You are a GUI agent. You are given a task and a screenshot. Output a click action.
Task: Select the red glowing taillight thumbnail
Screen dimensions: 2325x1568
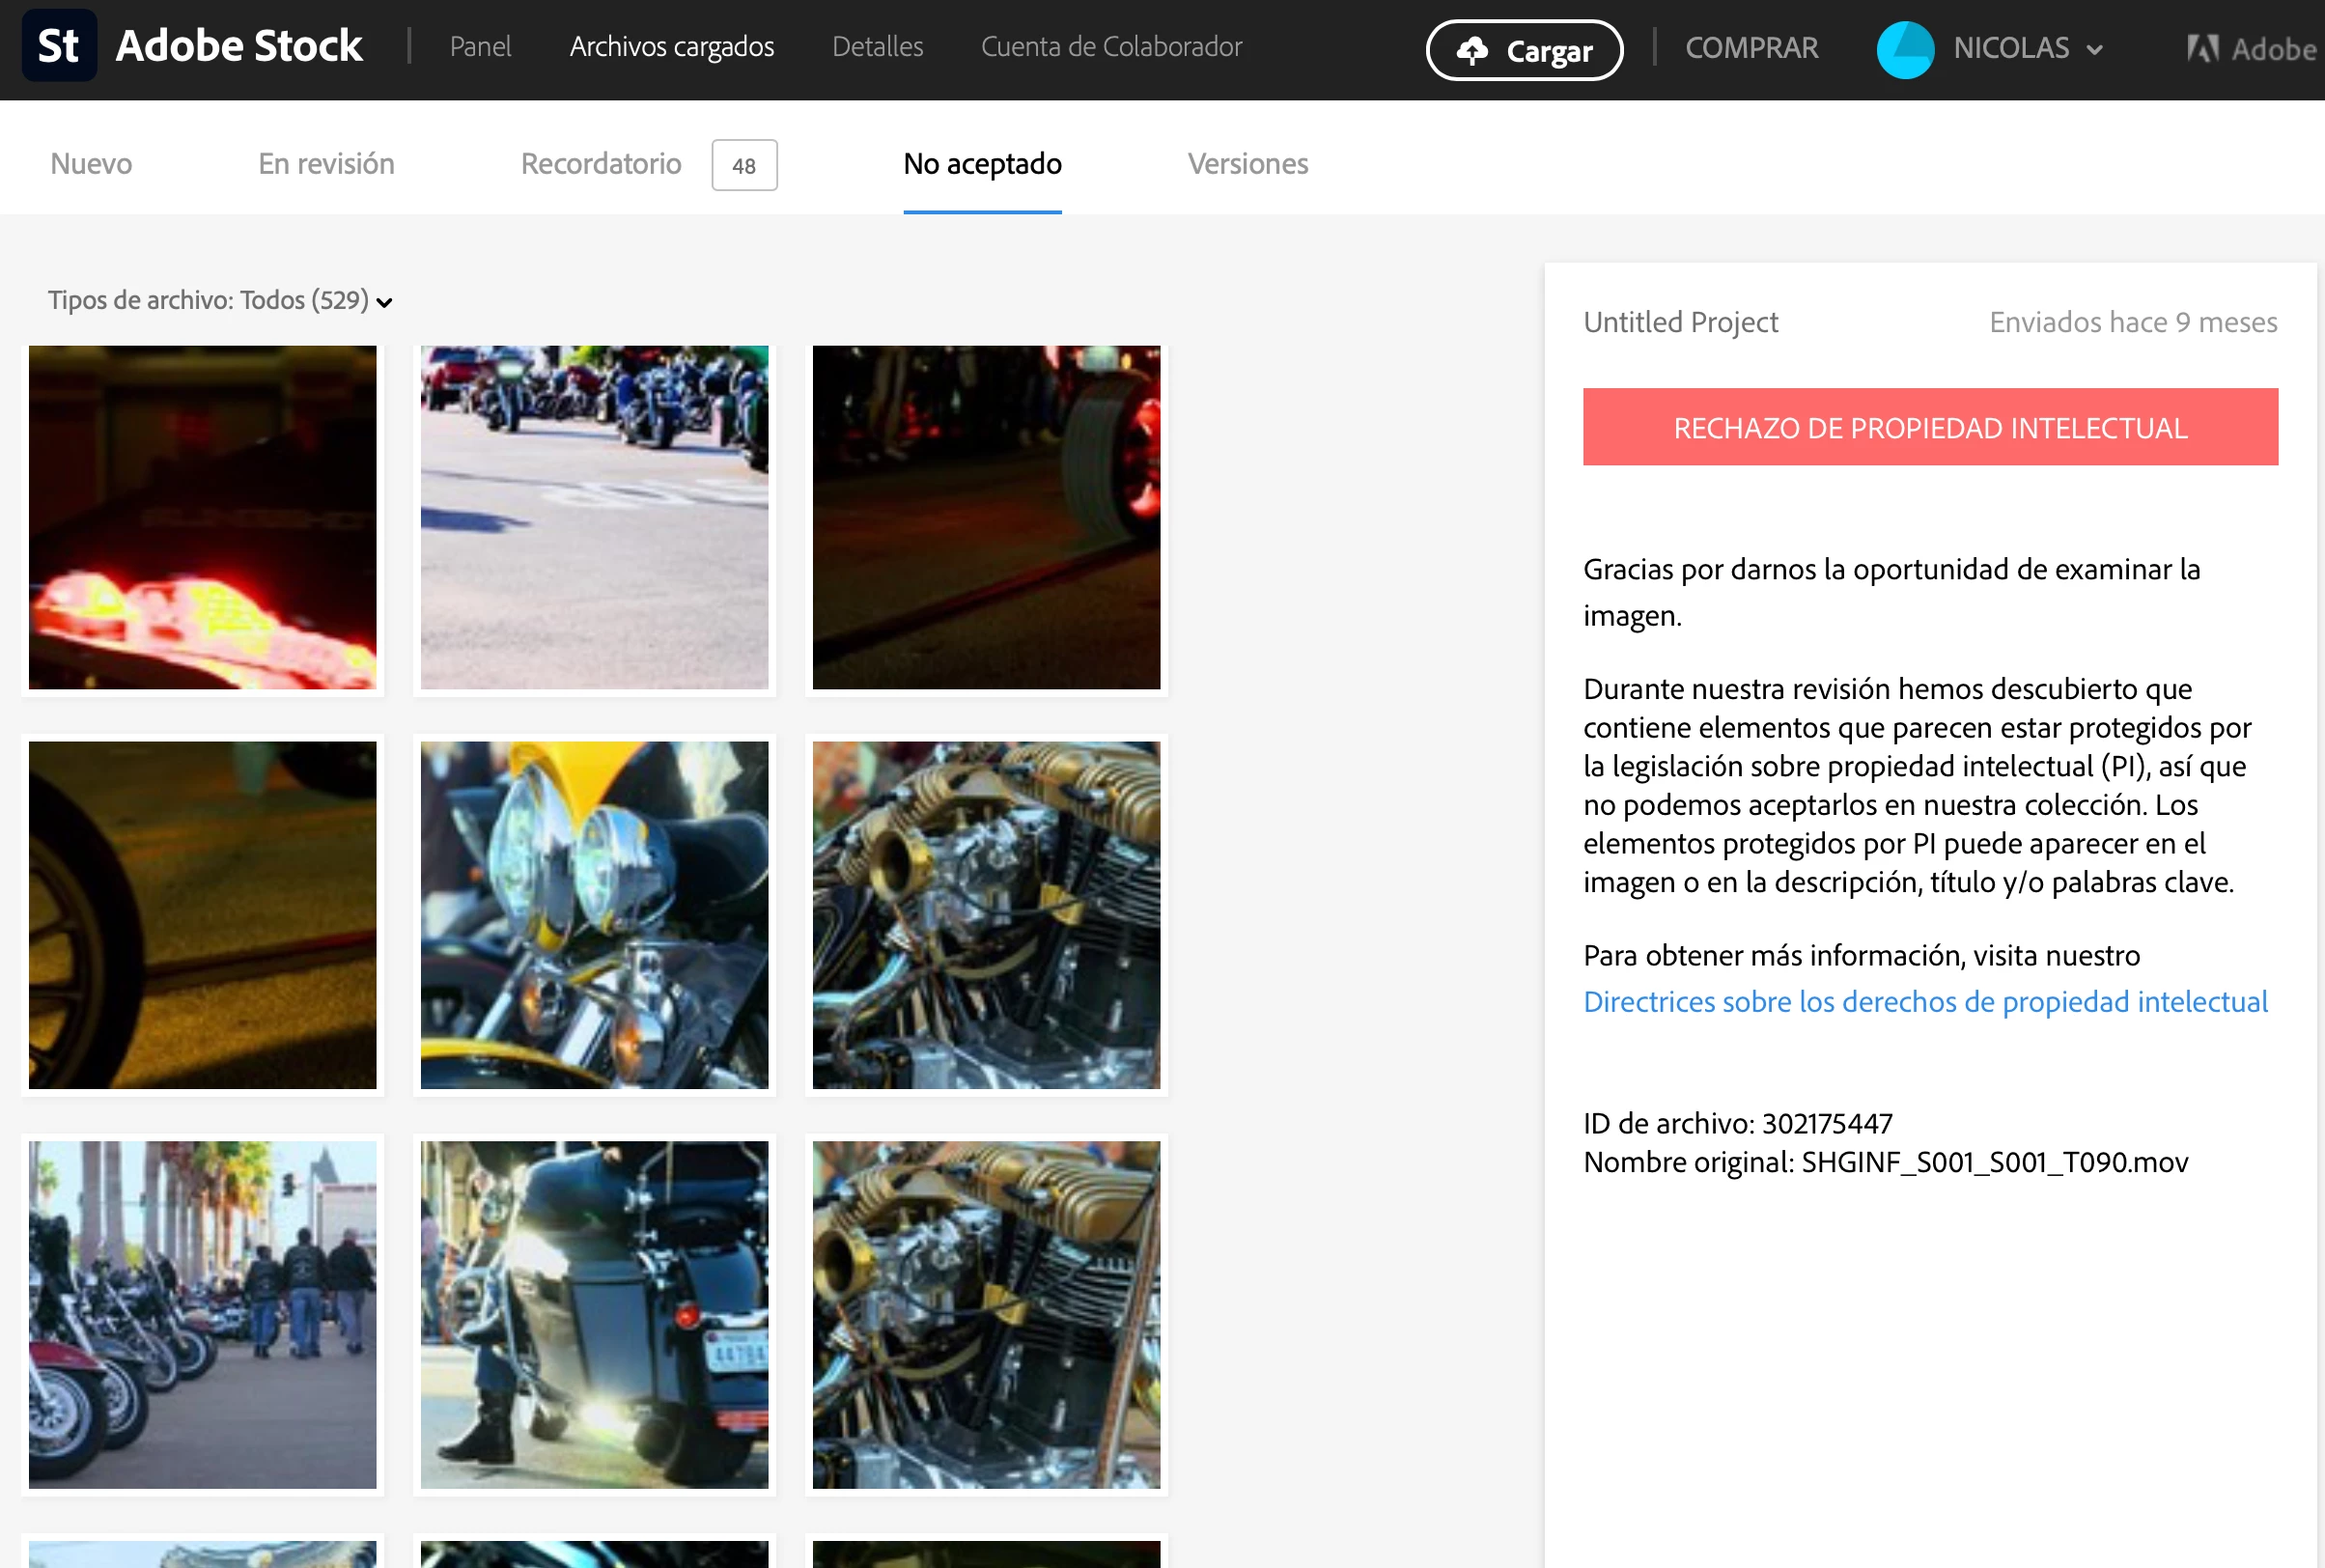click(203, 517)
